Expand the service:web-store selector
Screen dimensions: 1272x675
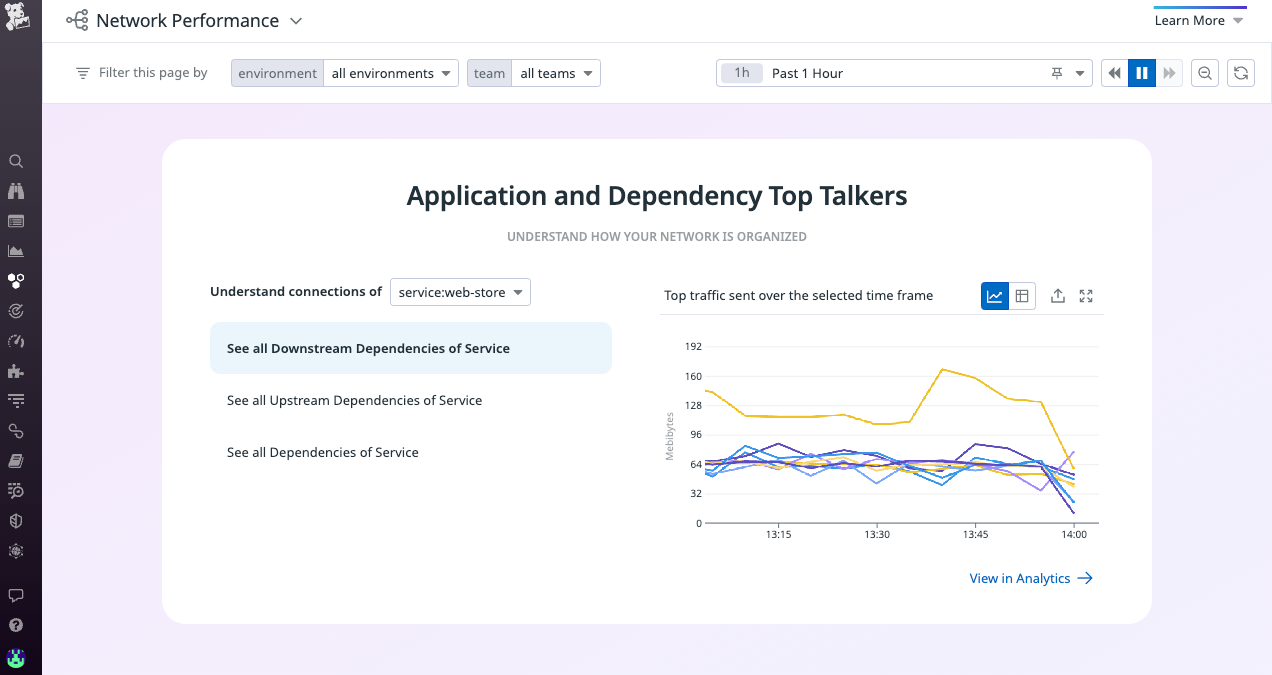tap(460, 292)
